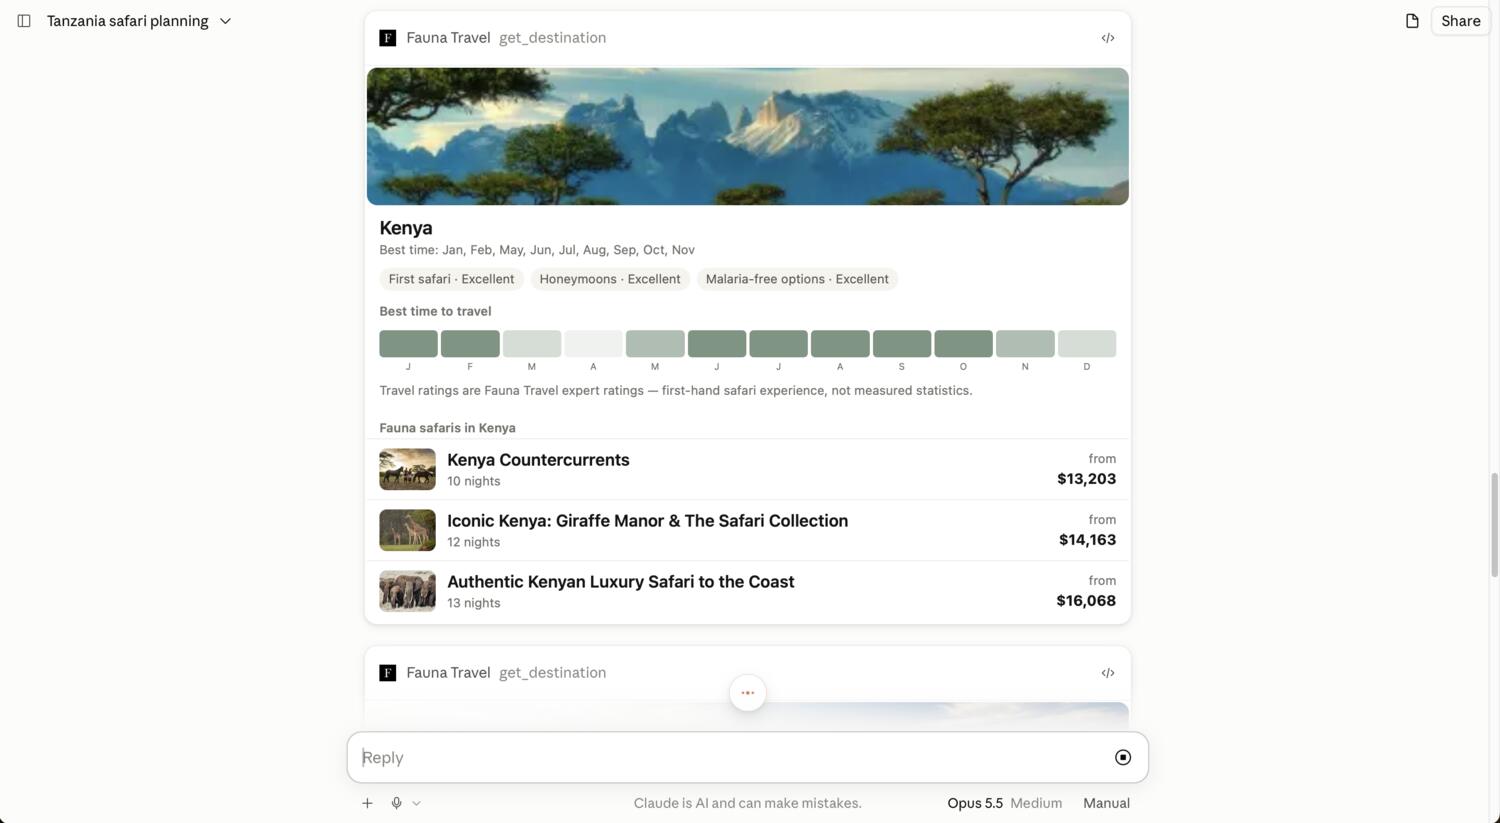Click the Manual mode selector
Viewport: 1500px width, 823px height.
(x=1106, y=803)
